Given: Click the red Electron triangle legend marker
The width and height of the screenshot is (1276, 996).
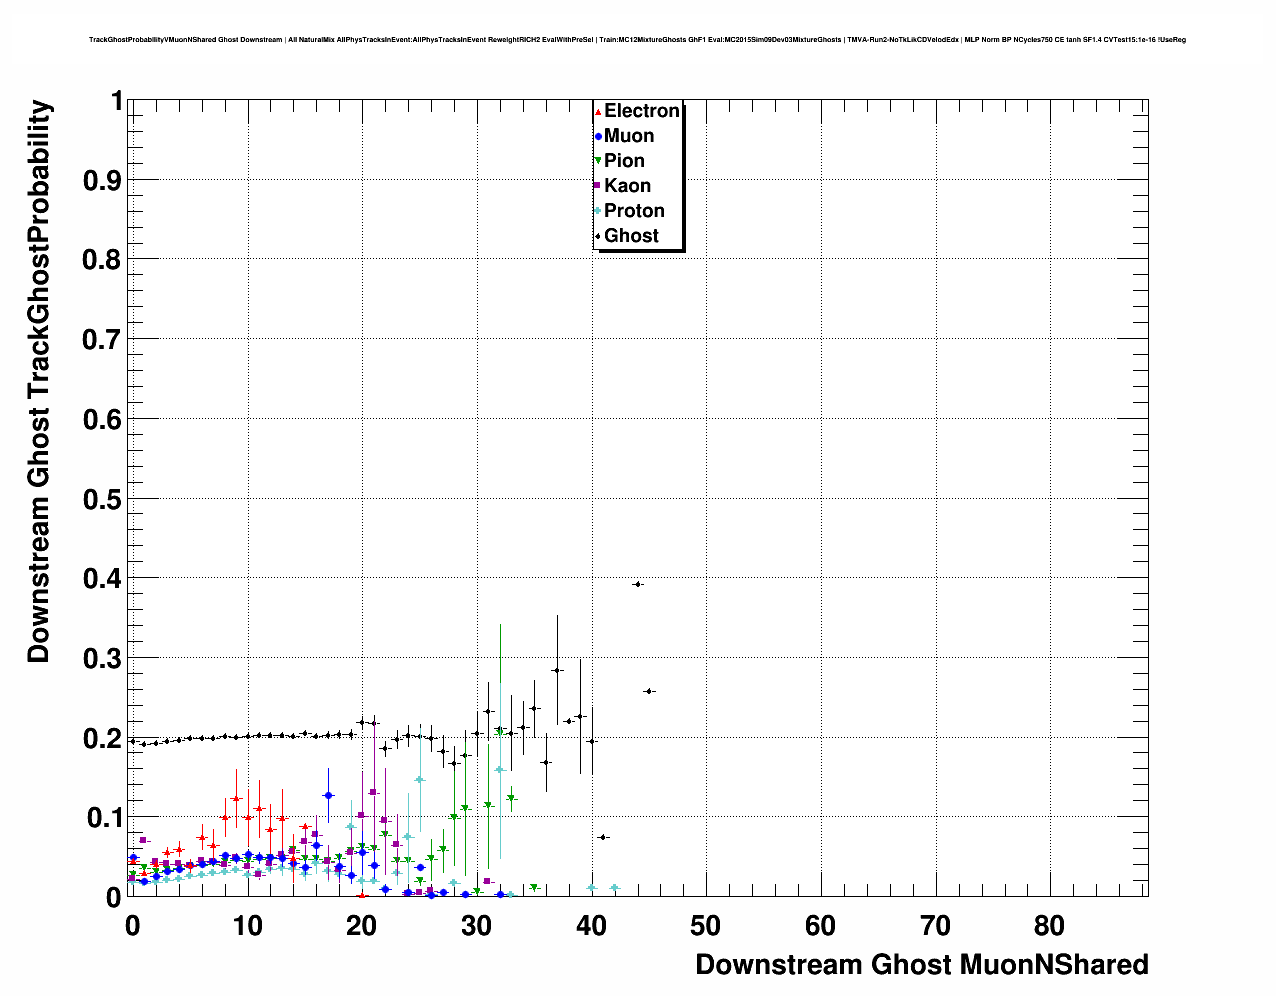Looking at the screenshot, I should 598,112.
